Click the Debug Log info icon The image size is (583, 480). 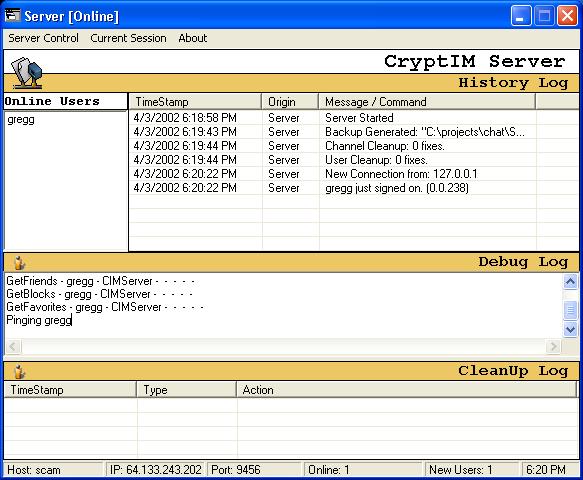[19, 262]
